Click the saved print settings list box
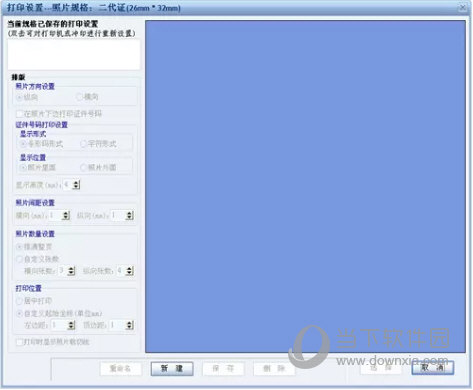Image resolution: width=473 pixels, height=390 pixels. point(74,55)
